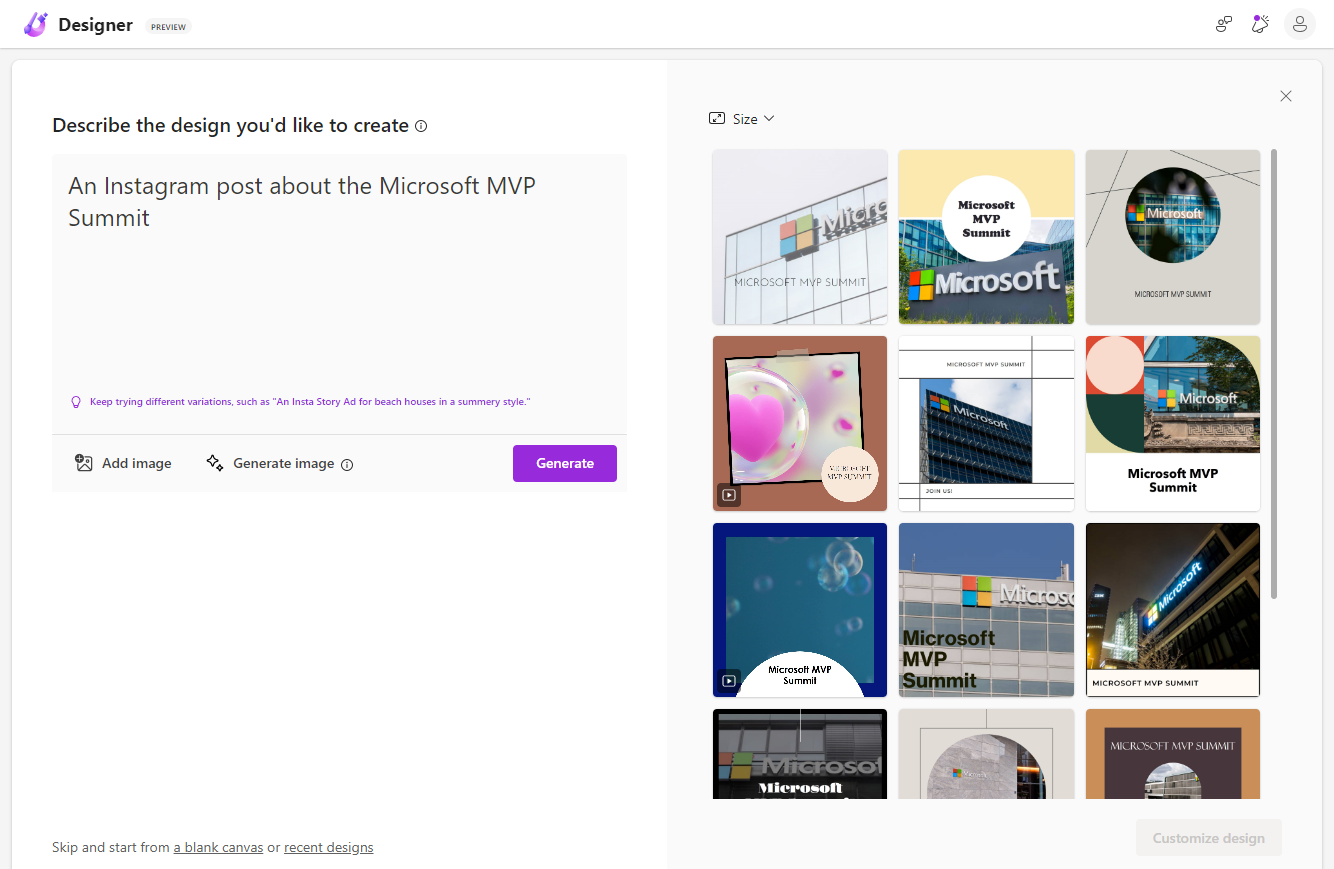Click info icon next to Generate image

(347, 464)
